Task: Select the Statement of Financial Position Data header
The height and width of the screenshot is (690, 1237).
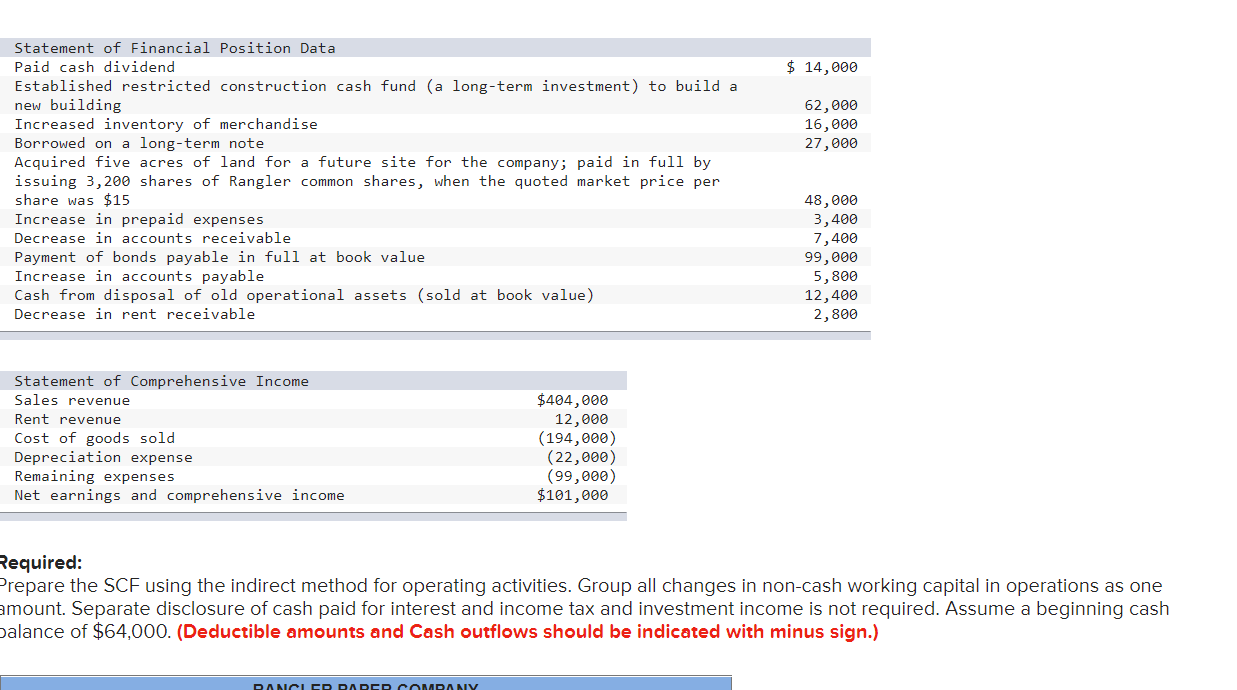Action: (x=167, y=47)
